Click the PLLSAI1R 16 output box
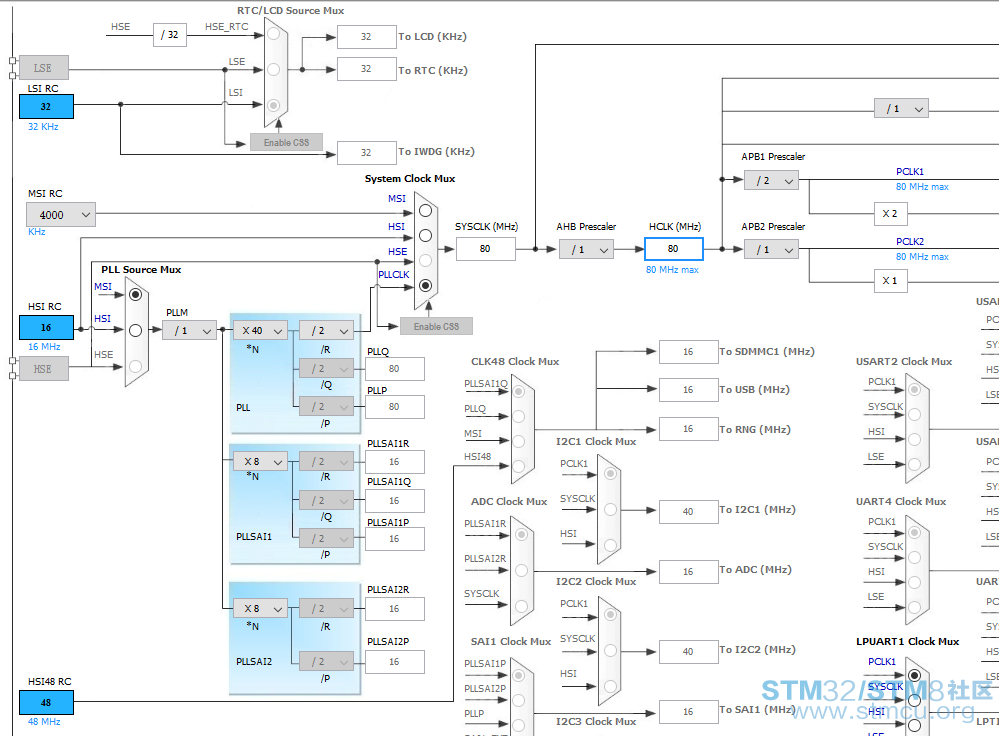This screenshot has width=999, height=736. pos(394,462)
